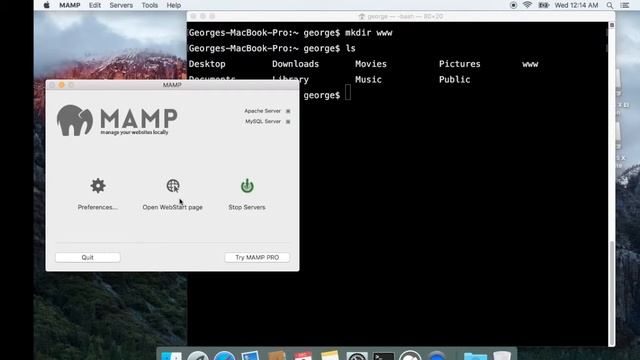Open the Servers menu
The width and height of the screenshot is (640, 360).
(121, 5)
